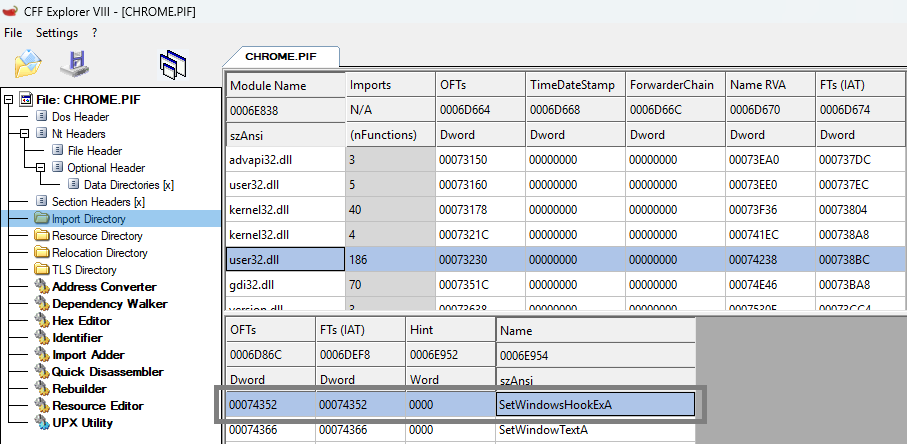The width and height of the screenshot is (907, 444).
Task: Open the Rebuilder tree entry
Action: 79,388
